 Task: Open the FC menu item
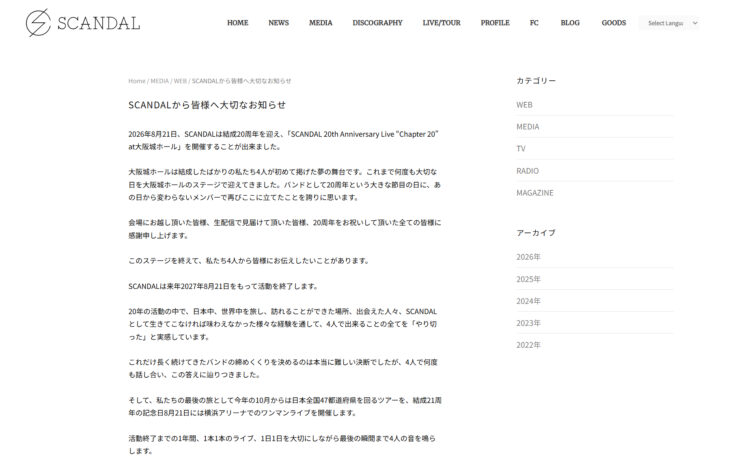click(x=534, y=23)
